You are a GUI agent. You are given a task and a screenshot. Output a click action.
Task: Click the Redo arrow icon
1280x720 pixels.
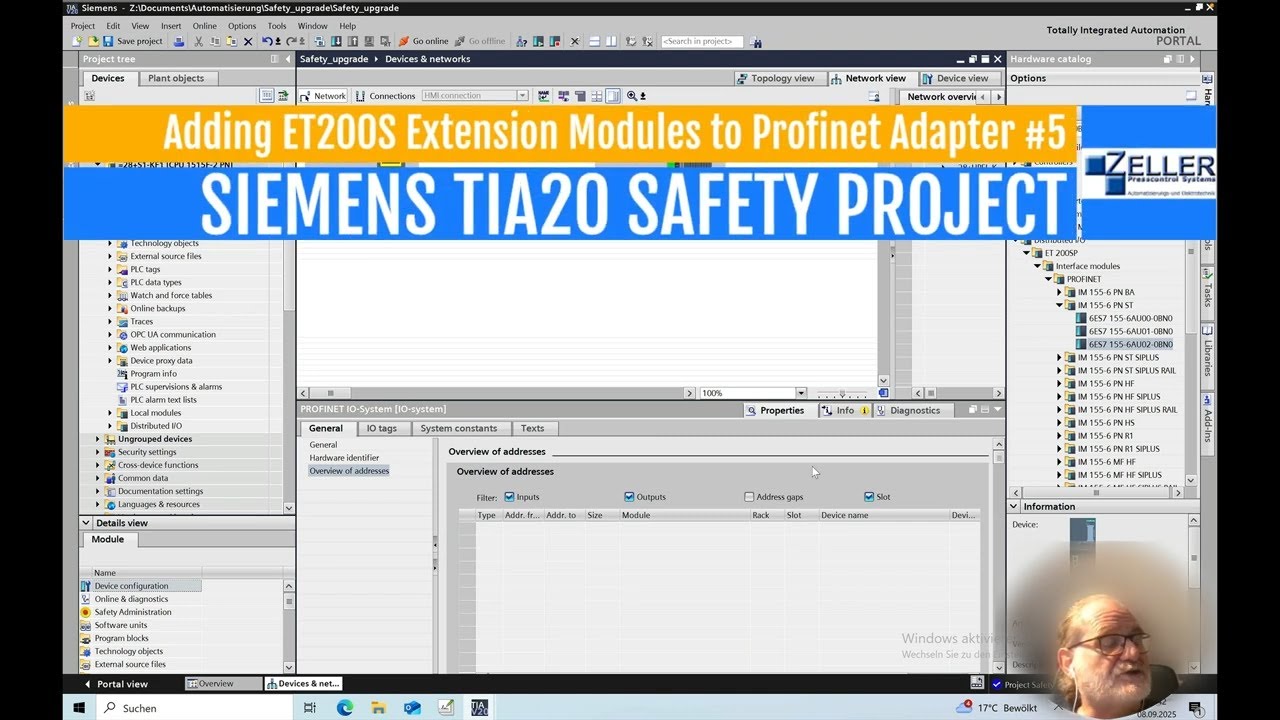pos(291,41)
